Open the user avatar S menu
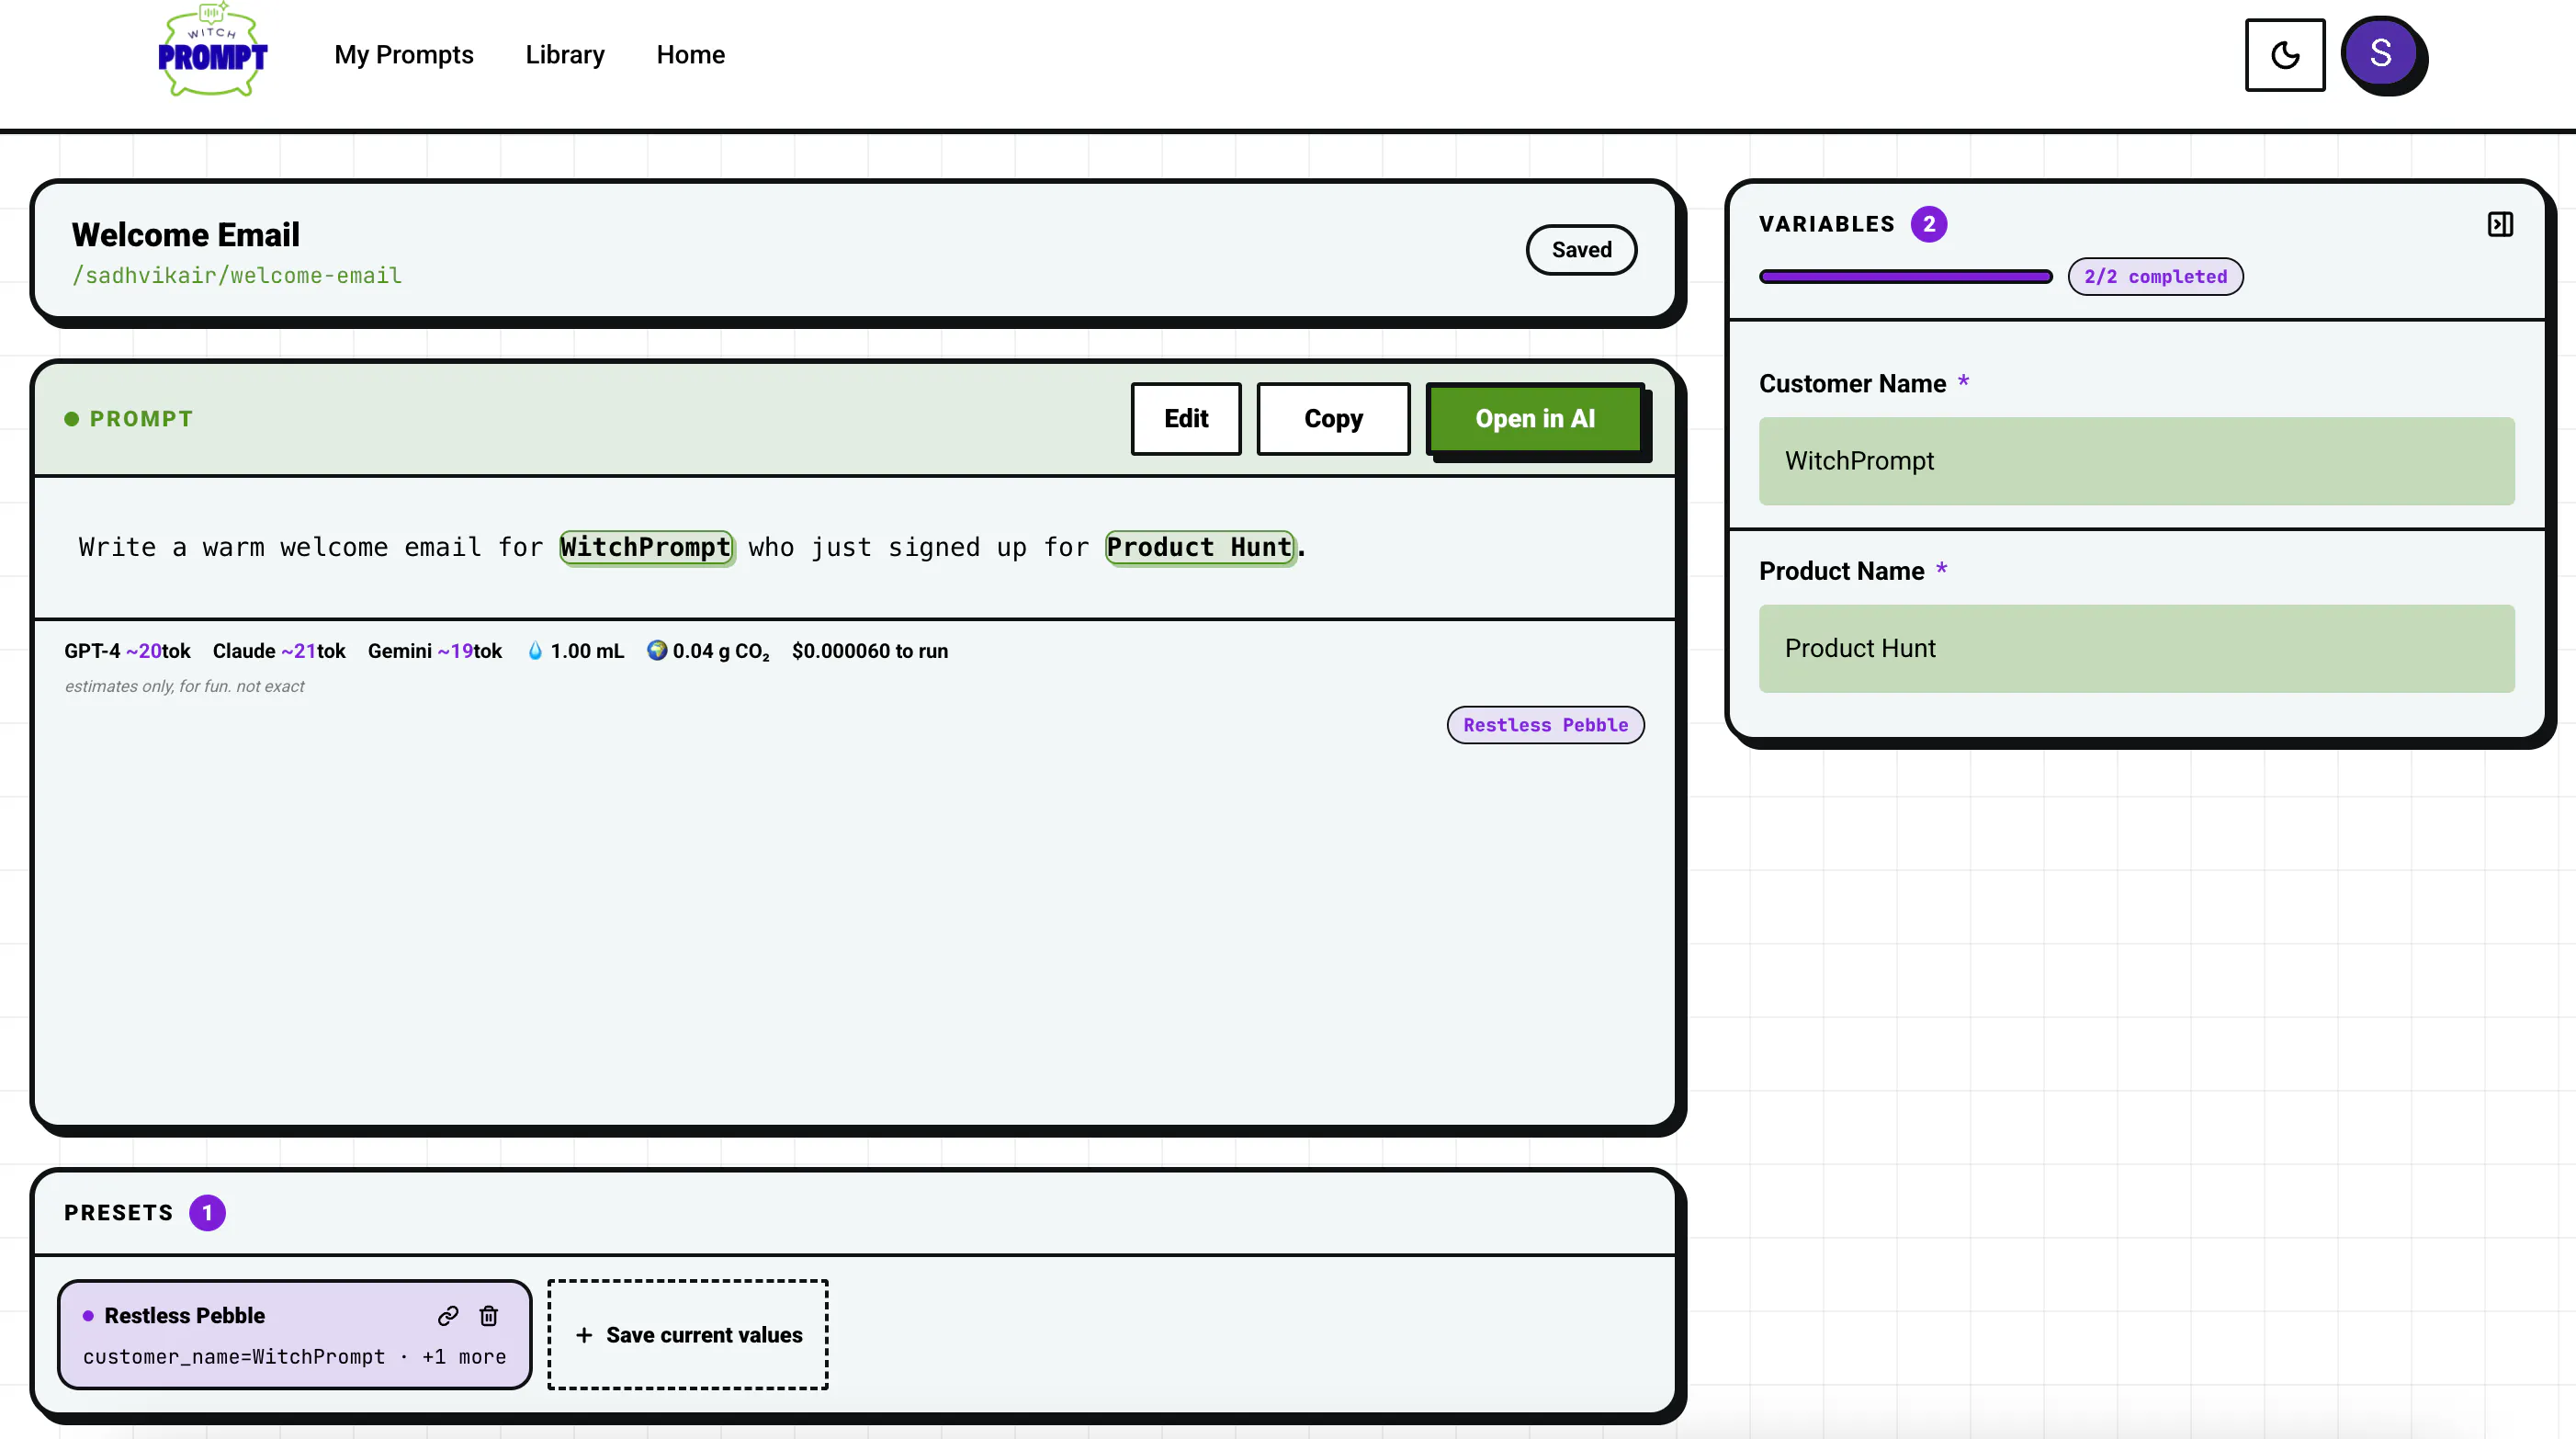Viewport: 2576px width, 1439px height. pos(2381,53)
